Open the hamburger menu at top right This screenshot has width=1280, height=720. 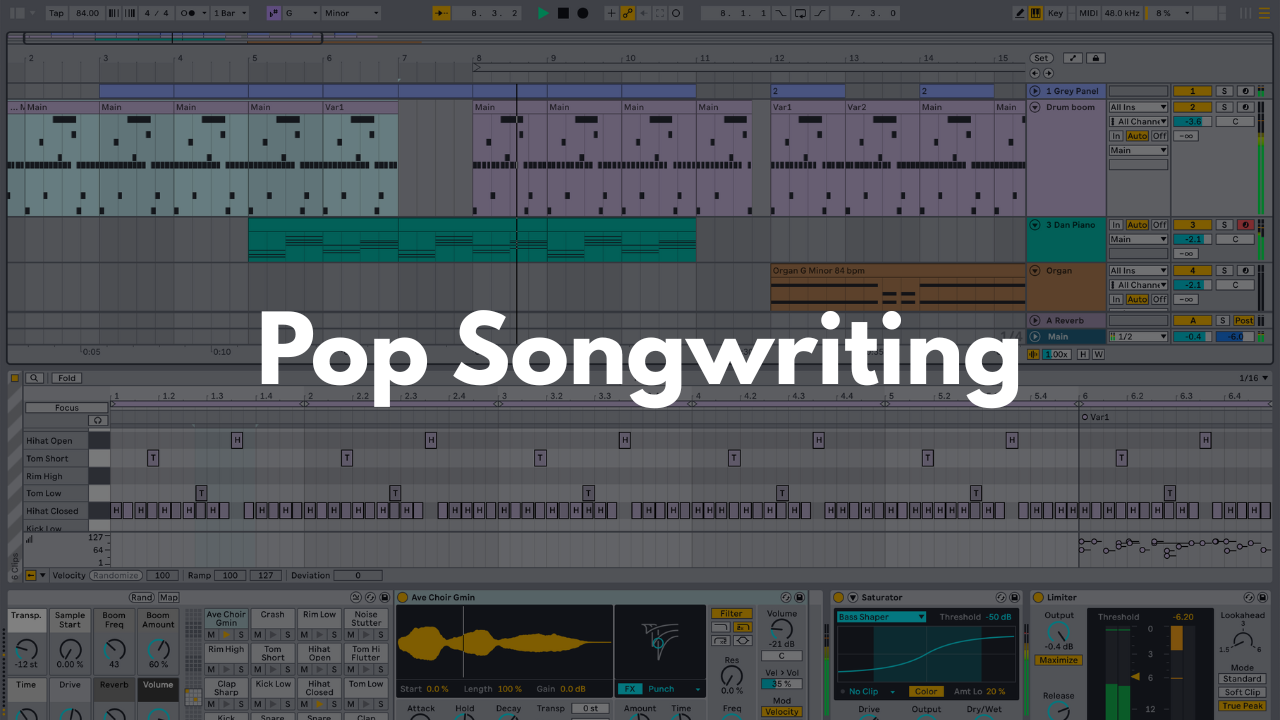pos(1264,13)
